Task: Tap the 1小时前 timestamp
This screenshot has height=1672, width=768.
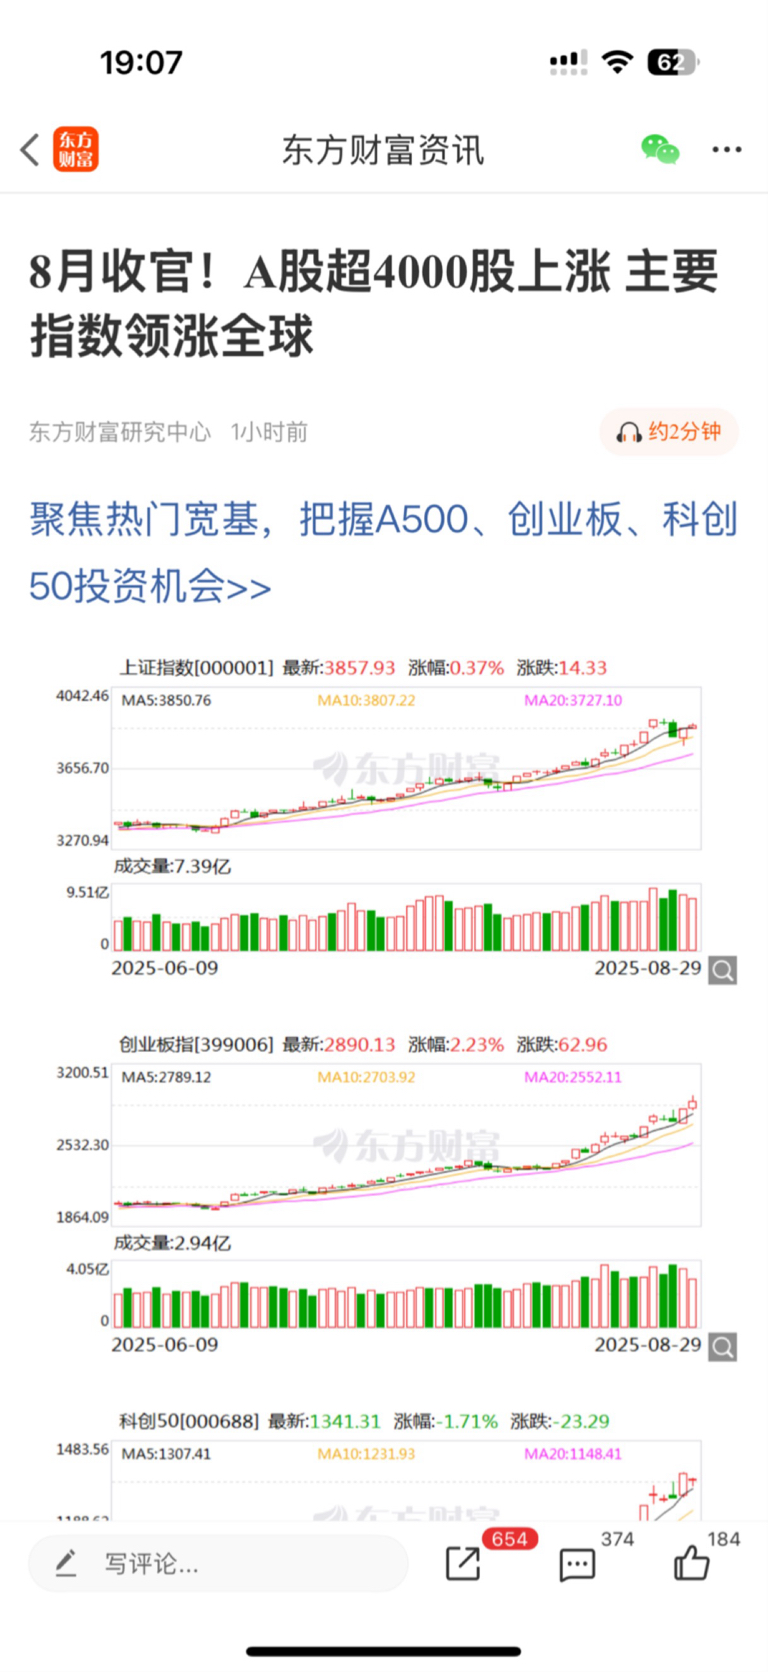Action: click(x=269, y=432)
